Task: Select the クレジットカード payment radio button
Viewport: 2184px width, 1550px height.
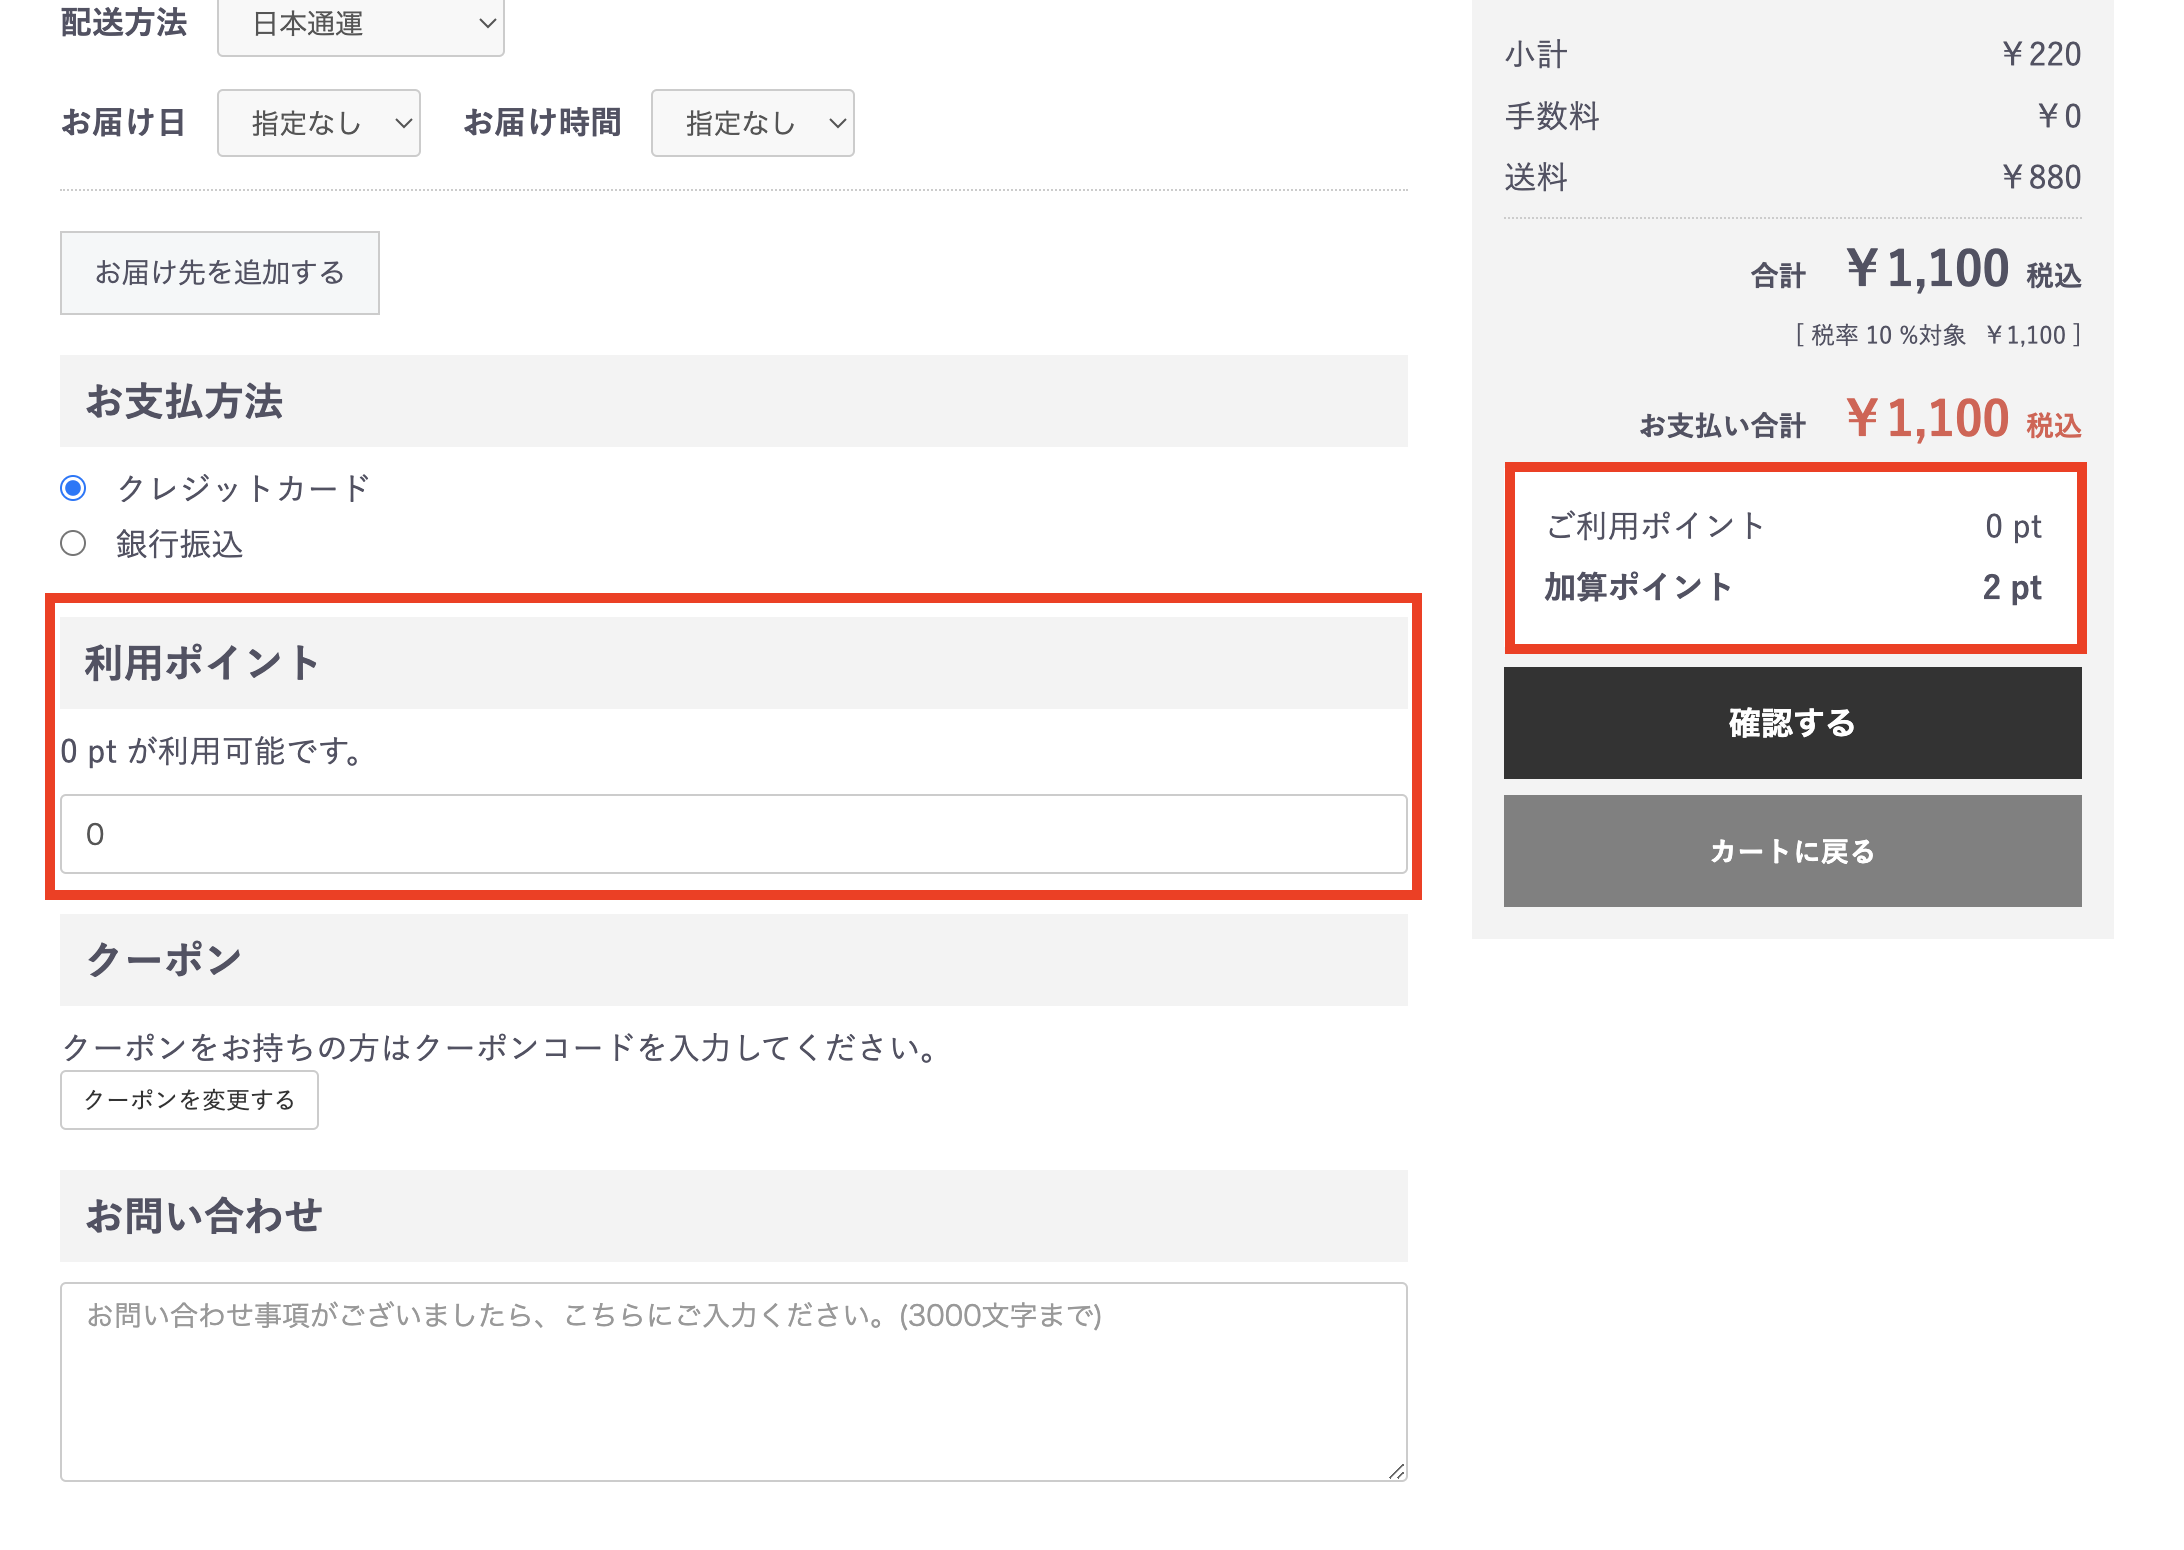Action: (x=73, y=488)
